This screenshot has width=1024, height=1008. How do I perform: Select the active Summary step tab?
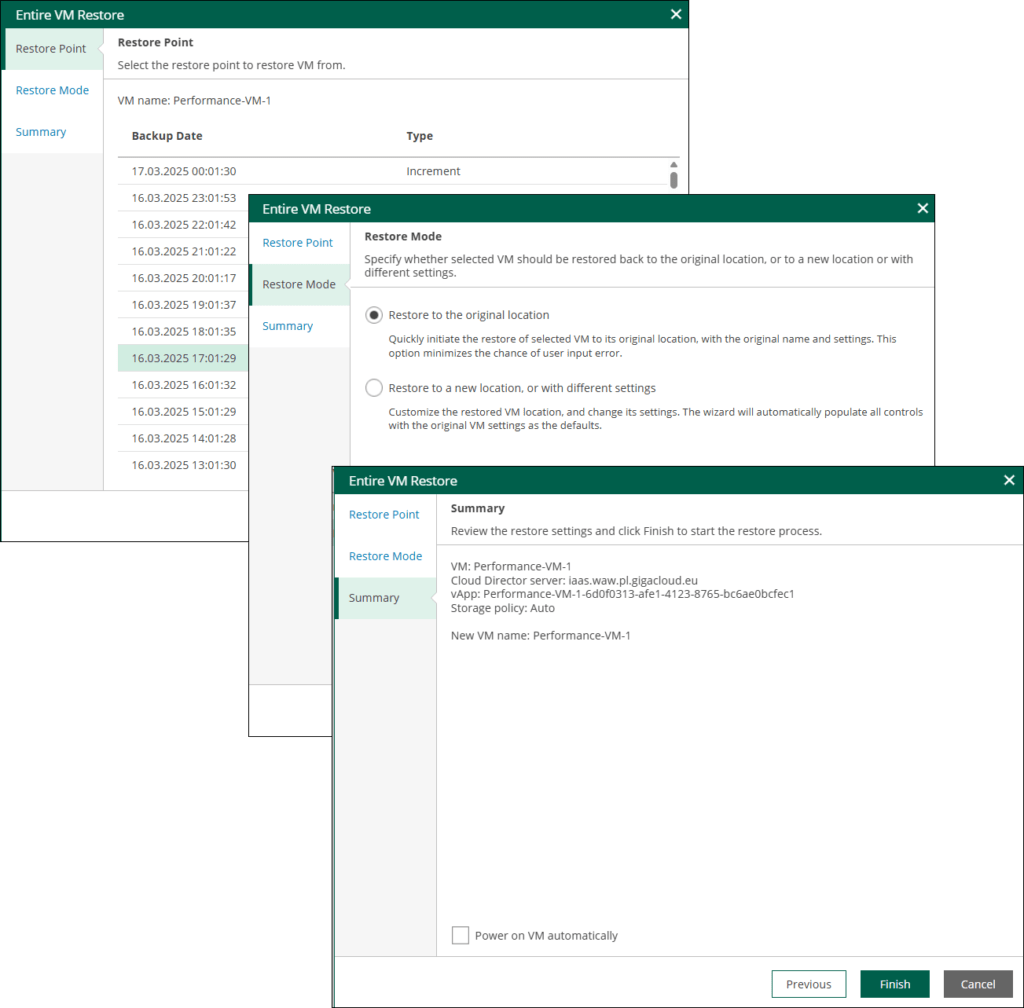click(374, 598)
